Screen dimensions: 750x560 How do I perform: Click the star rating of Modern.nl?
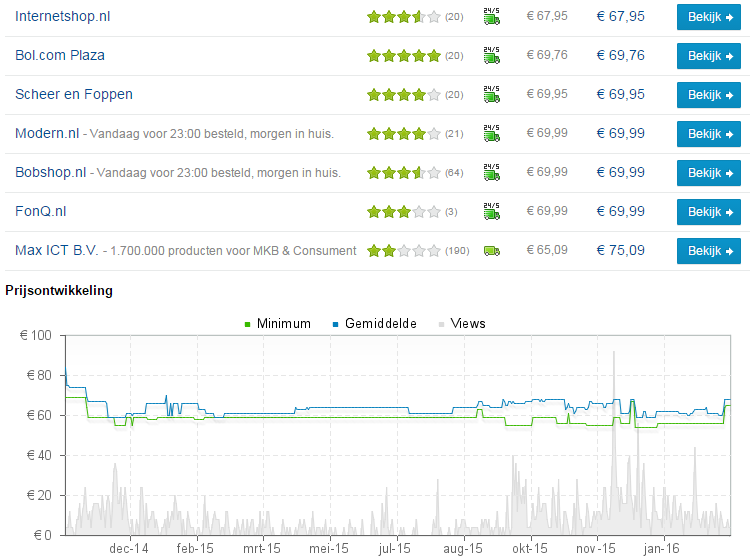[x=404, y=134]
